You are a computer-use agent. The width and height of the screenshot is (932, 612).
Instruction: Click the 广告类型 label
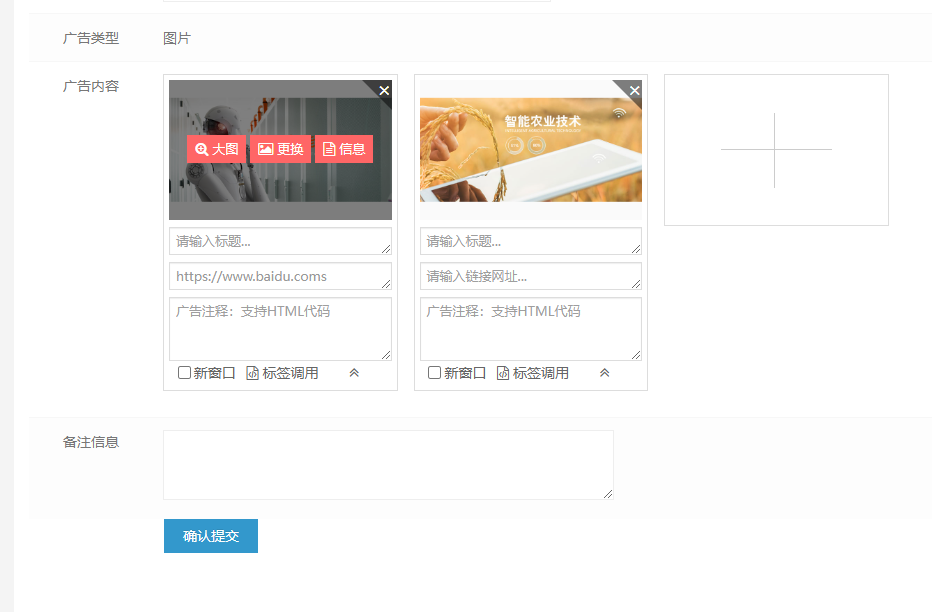coord(91,39)
